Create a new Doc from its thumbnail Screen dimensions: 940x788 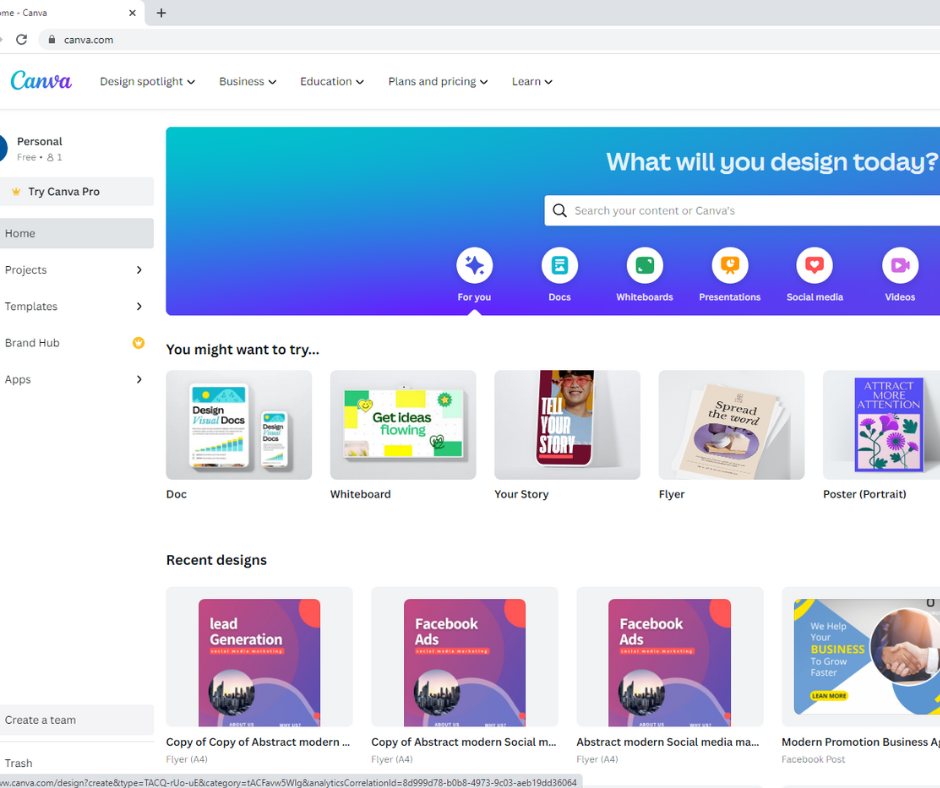(x=239, y=425)
